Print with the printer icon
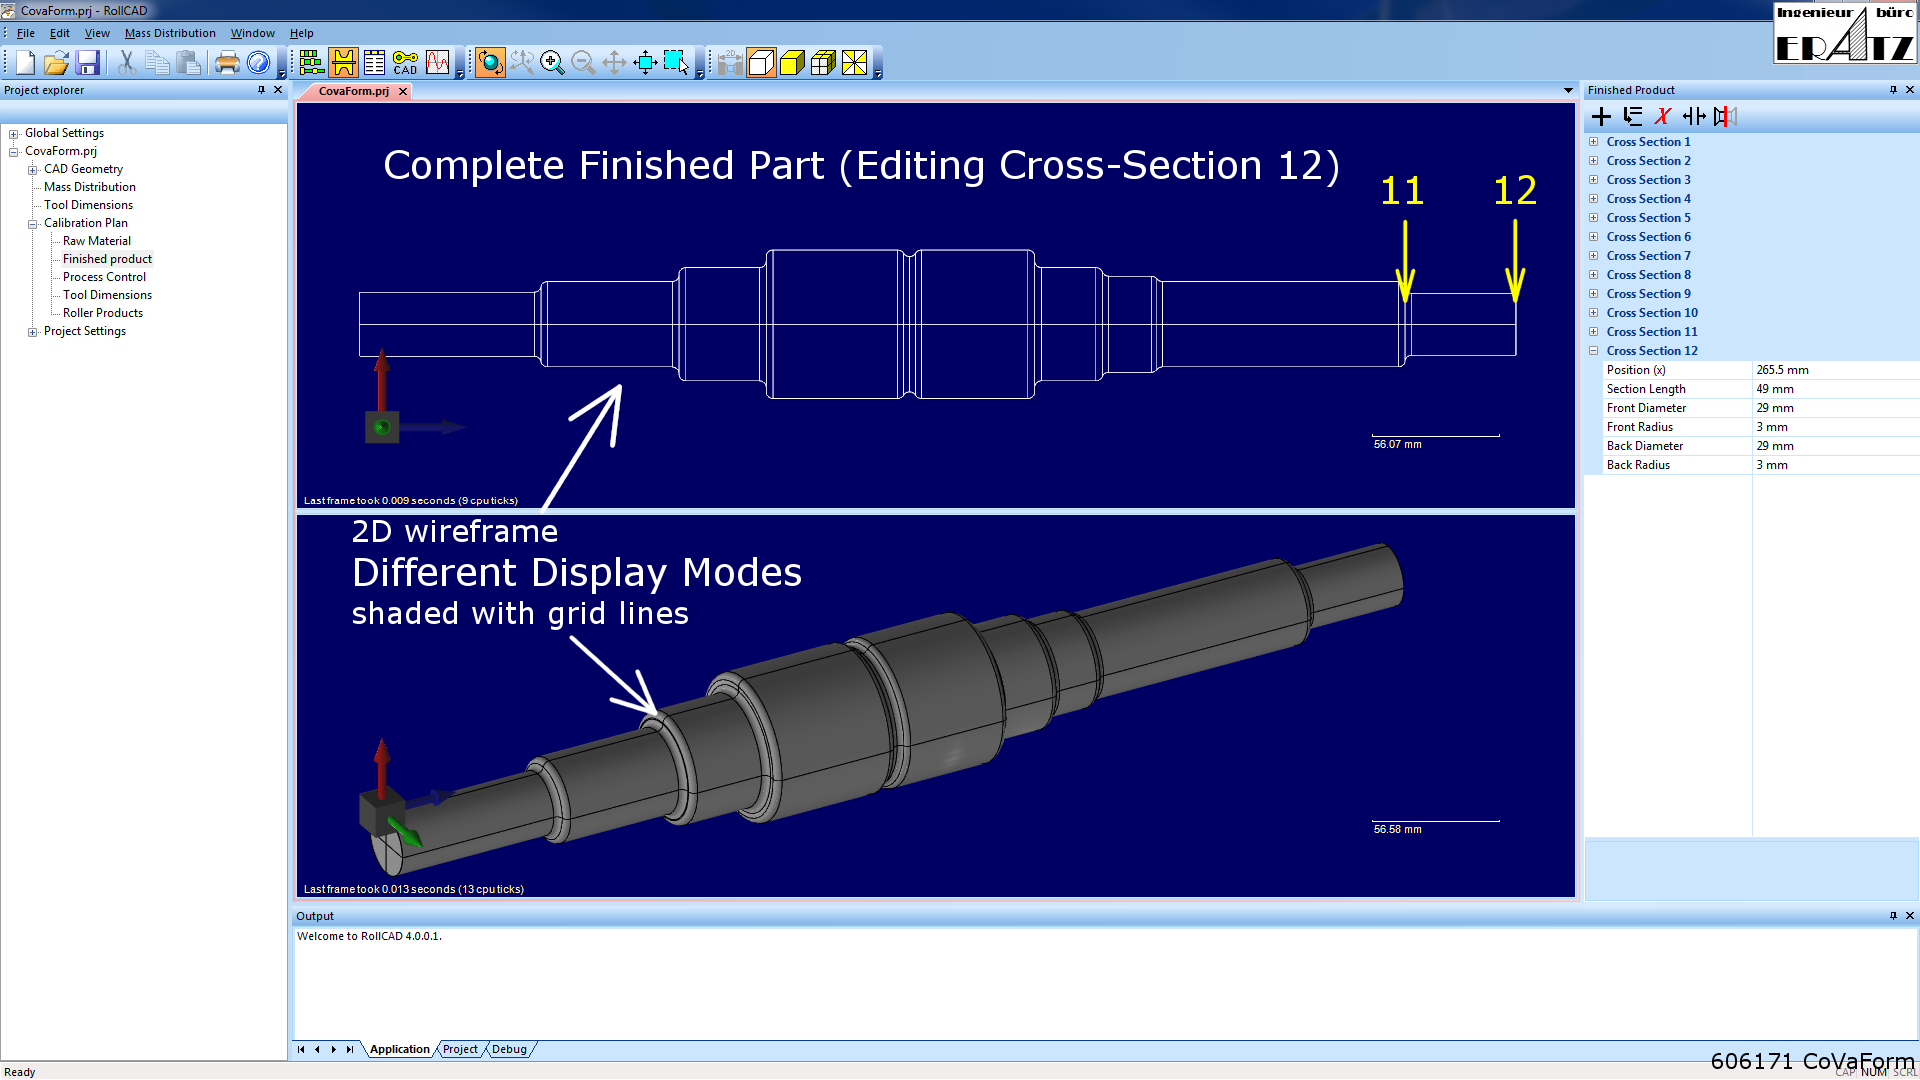This screenshot has height=1080, width=1920. 227,63
